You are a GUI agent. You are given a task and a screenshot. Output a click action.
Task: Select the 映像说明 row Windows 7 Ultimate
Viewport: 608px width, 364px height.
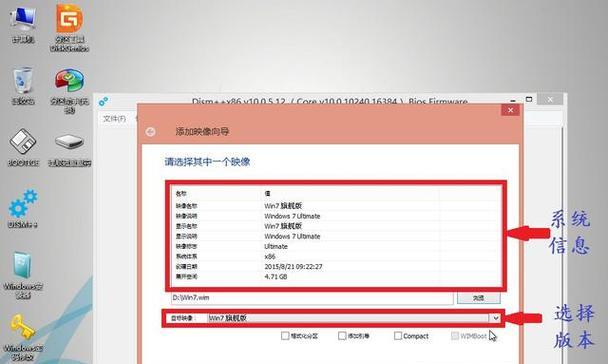point(336,216)
